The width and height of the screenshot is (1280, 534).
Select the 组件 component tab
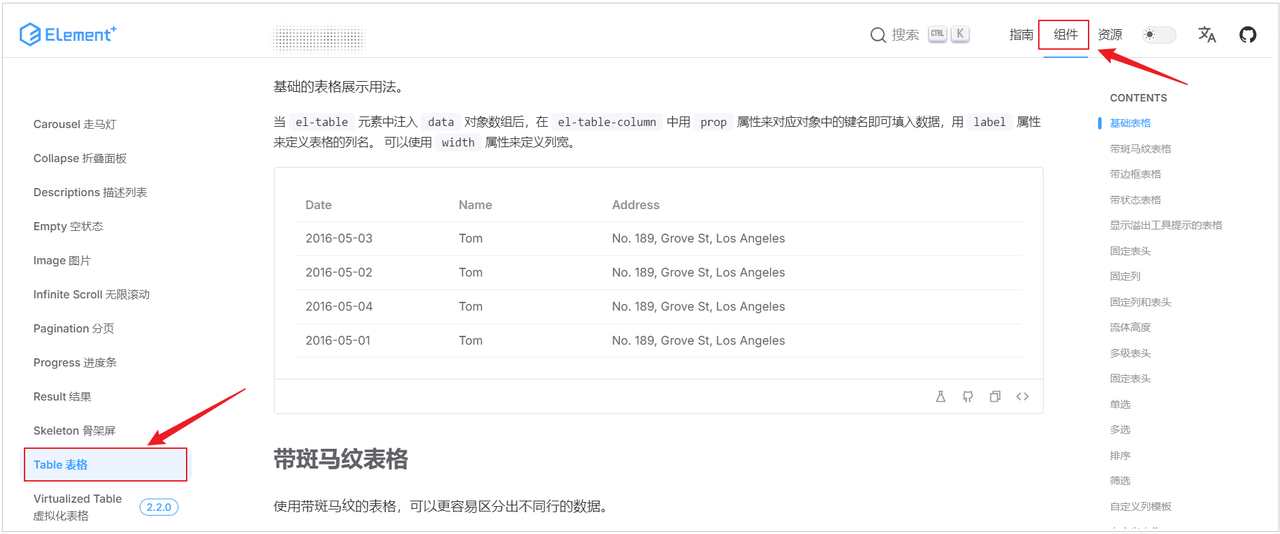click(1065, 35)
